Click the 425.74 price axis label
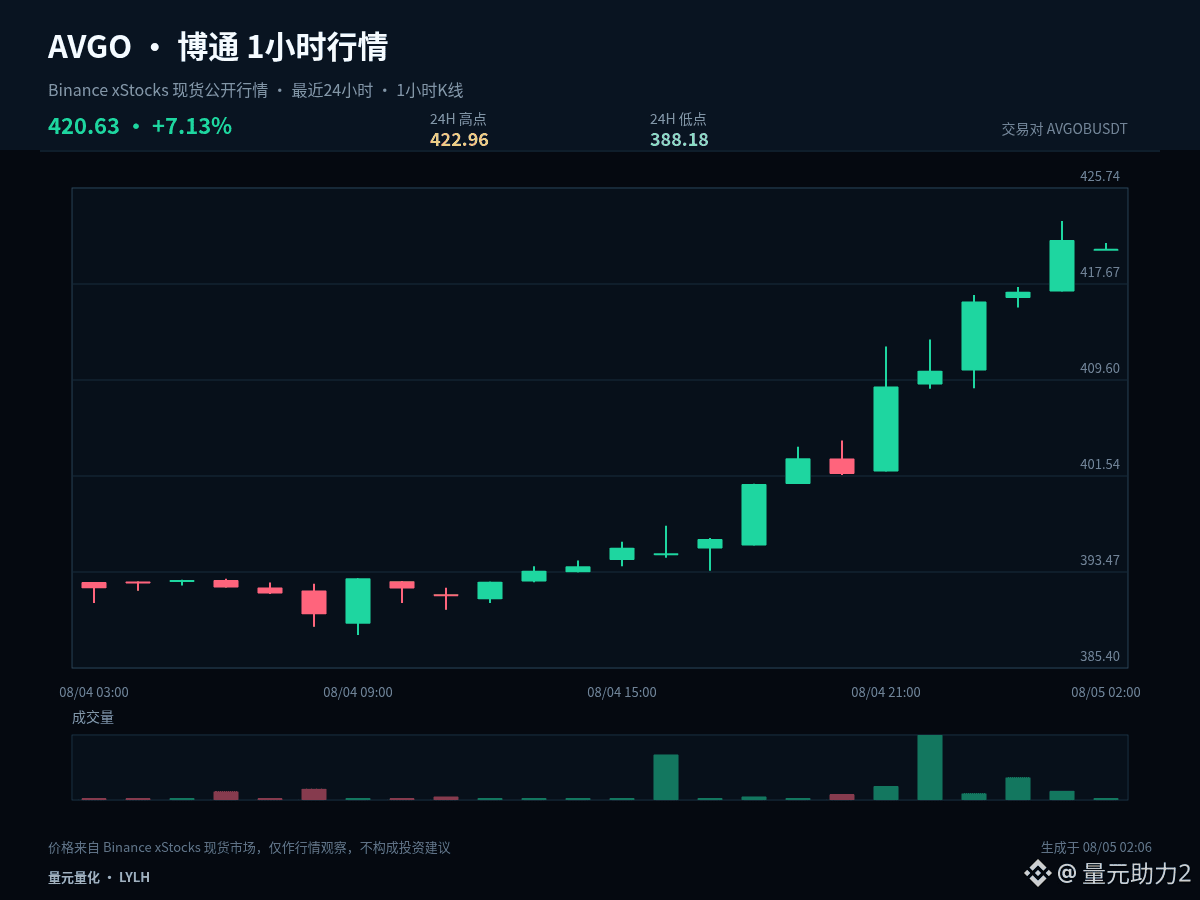The width and height of the screenshot is (1200, 900). (1100, 176)
